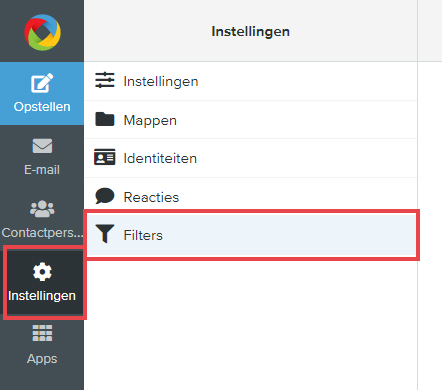This screenshot has width=442, height=390.
Task: Open the E-mail envelope icon
Action: click(x=42, y=146)
